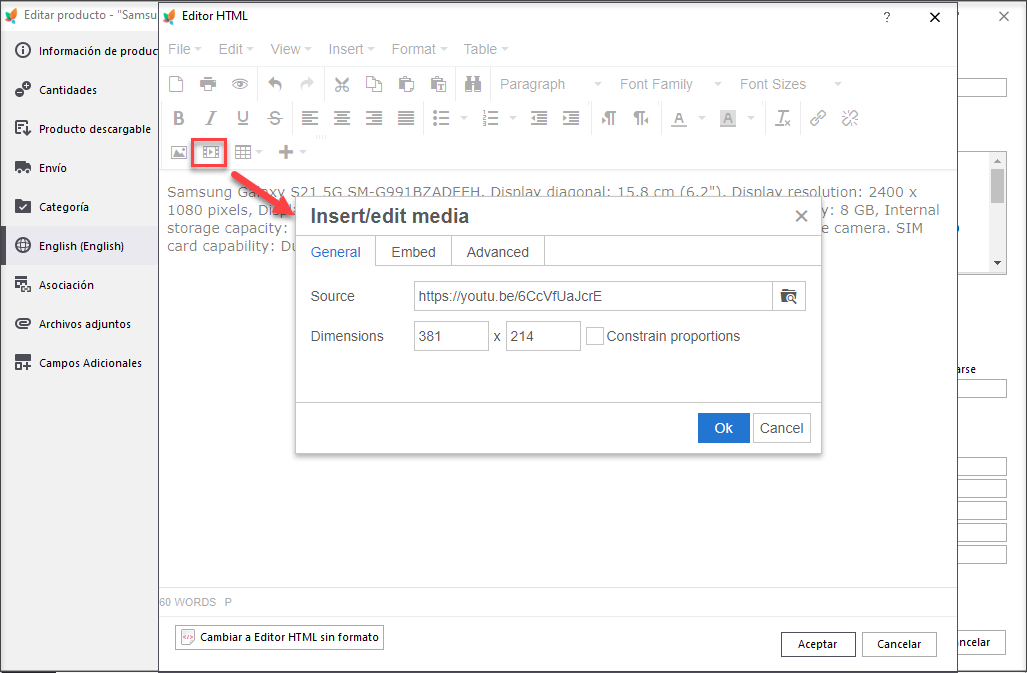Viewport: 1027px width, 673px height.
Task: Click the Insert image icon
Action: tap(179, 152)
